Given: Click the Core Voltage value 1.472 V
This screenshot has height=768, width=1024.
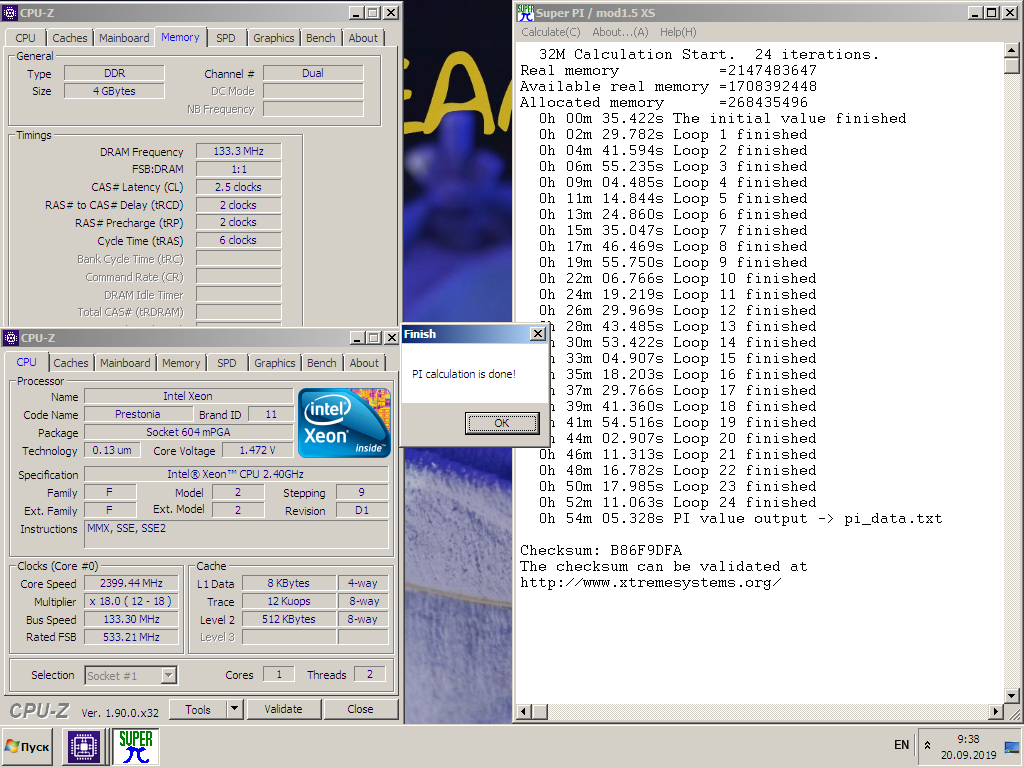Looking at the screenshot, I should 257,450.
